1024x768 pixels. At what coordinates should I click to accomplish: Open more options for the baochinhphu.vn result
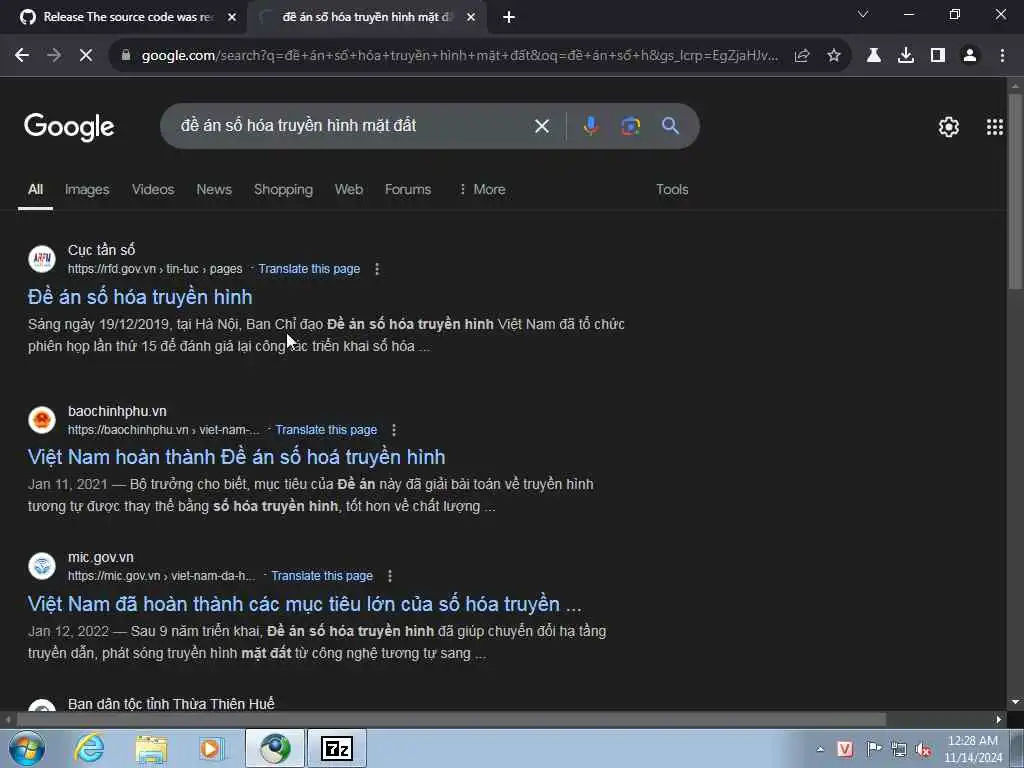(394, 430)
